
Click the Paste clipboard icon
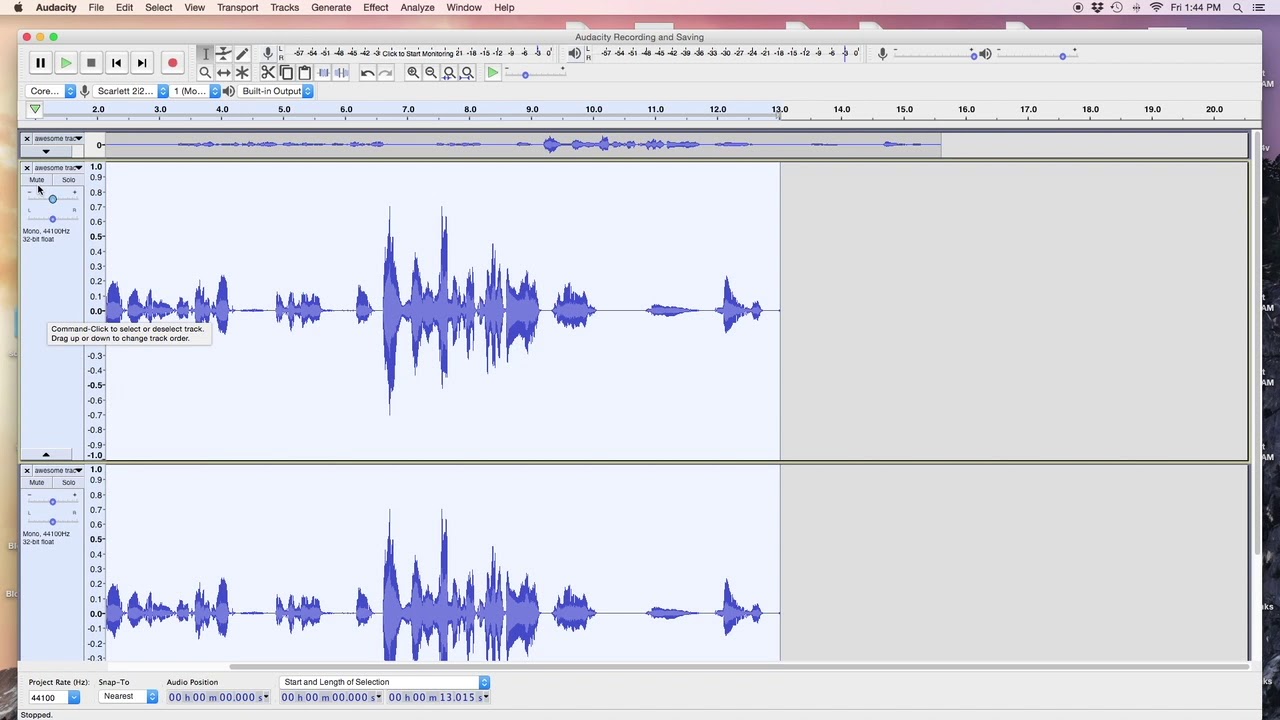[x=305, y=73]
